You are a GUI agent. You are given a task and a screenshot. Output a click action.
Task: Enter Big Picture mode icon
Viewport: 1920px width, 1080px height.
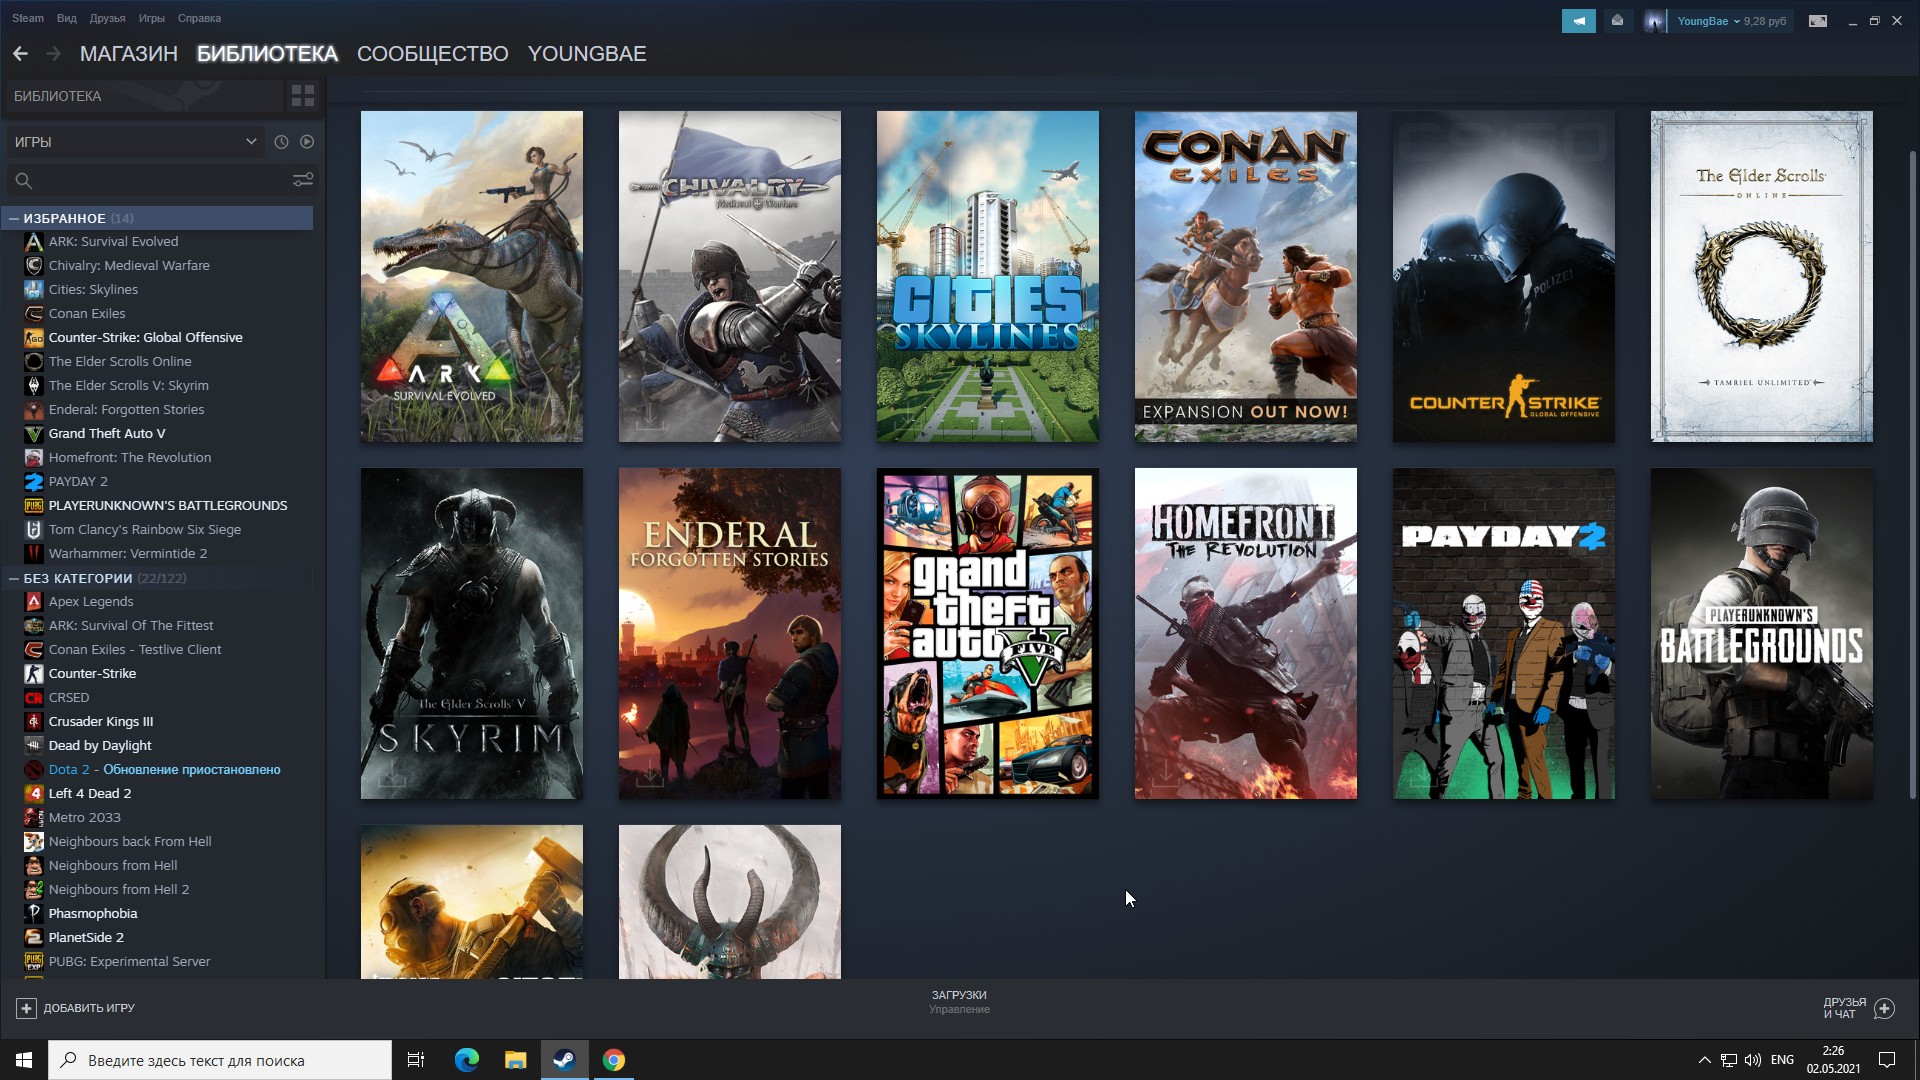(1818, 21)
